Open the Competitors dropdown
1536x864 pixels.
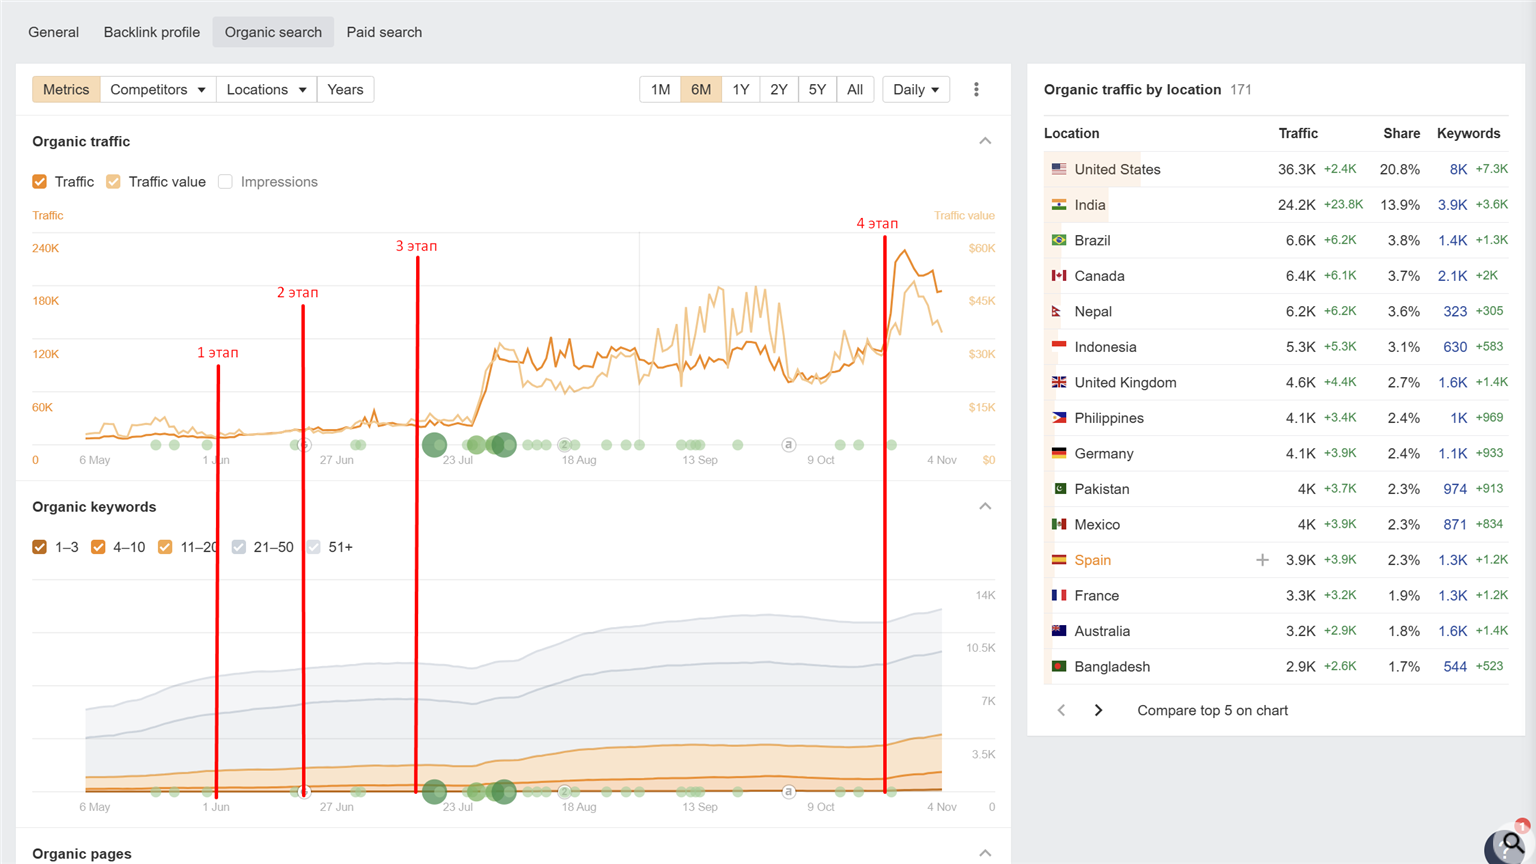[158, 90]
